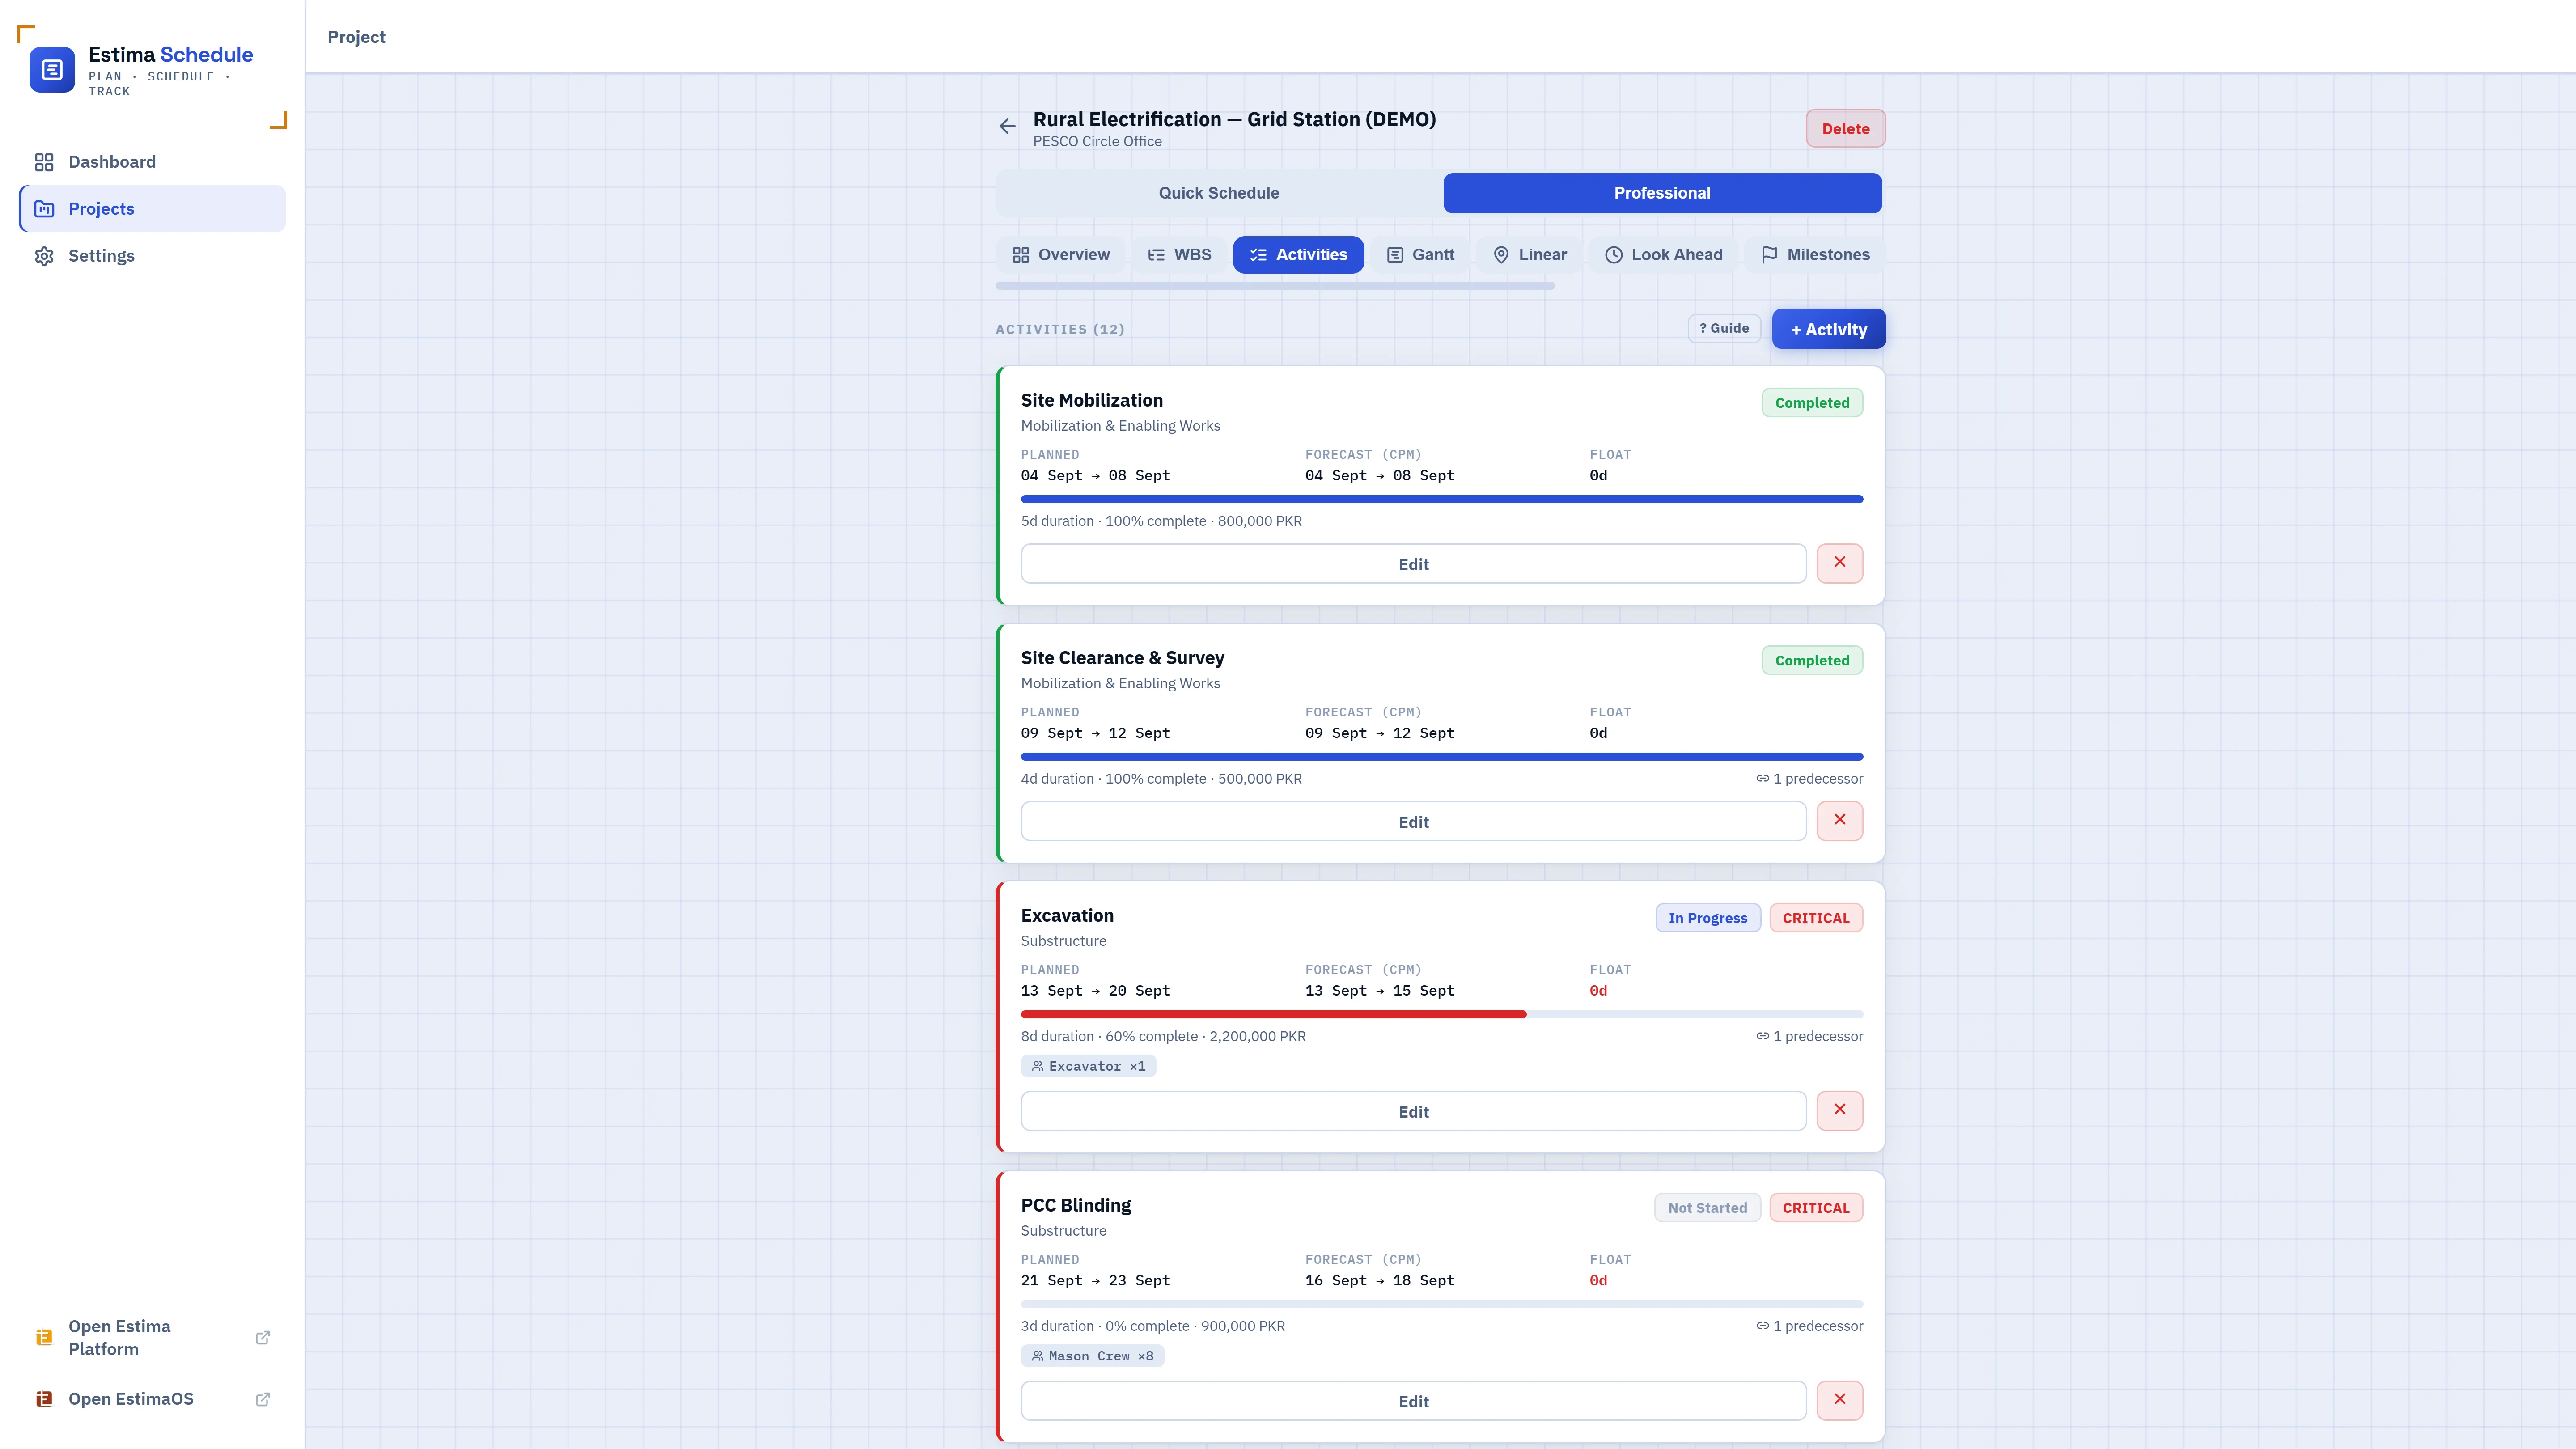Open Estima Platform link

point(152,1337)
